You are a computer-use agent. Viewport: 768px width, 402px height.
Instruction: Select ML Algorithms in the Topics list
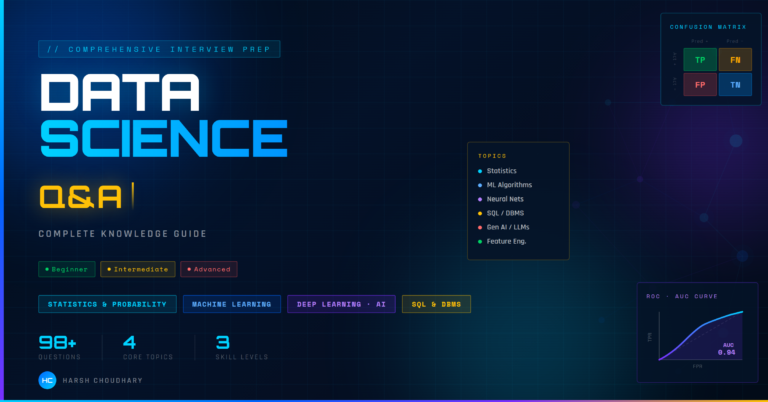click(505, 185)
